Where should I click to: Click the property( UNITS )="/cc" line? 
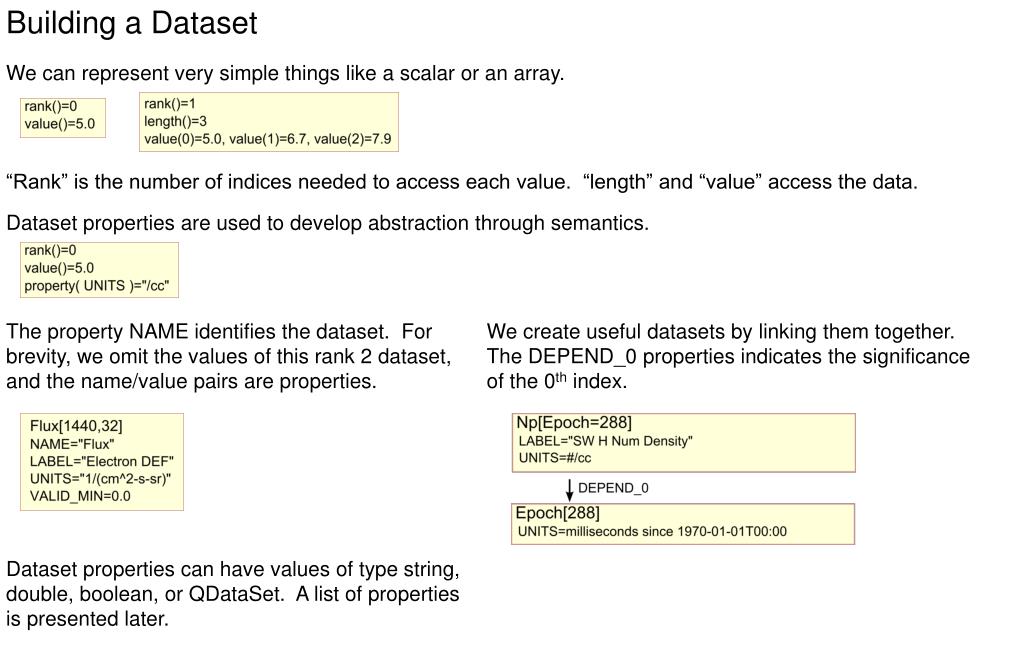click(x=97, y=286)
